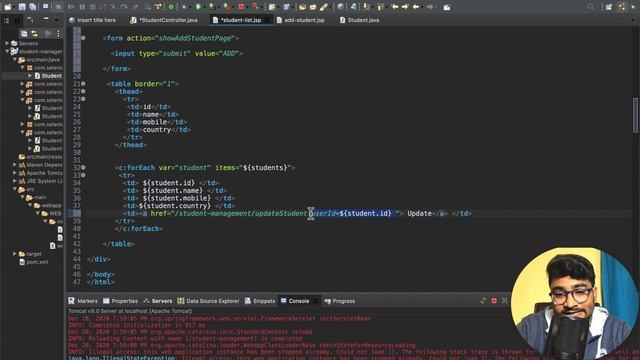Collapse the WEB-INF folder node
The image size is (640, 360).
(38, 213)
